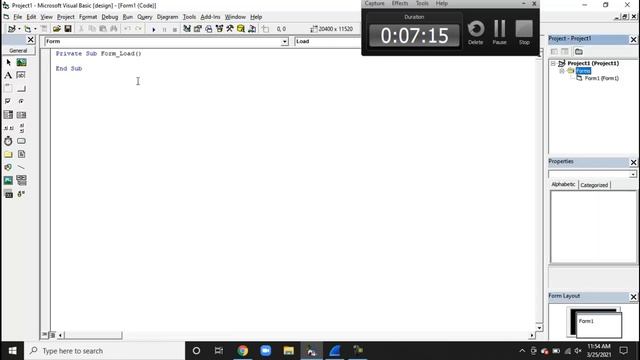The height and width of the screenshot is (360, 640).
Task: Select the ListBox control tool
Action: (x=21, y=115)
